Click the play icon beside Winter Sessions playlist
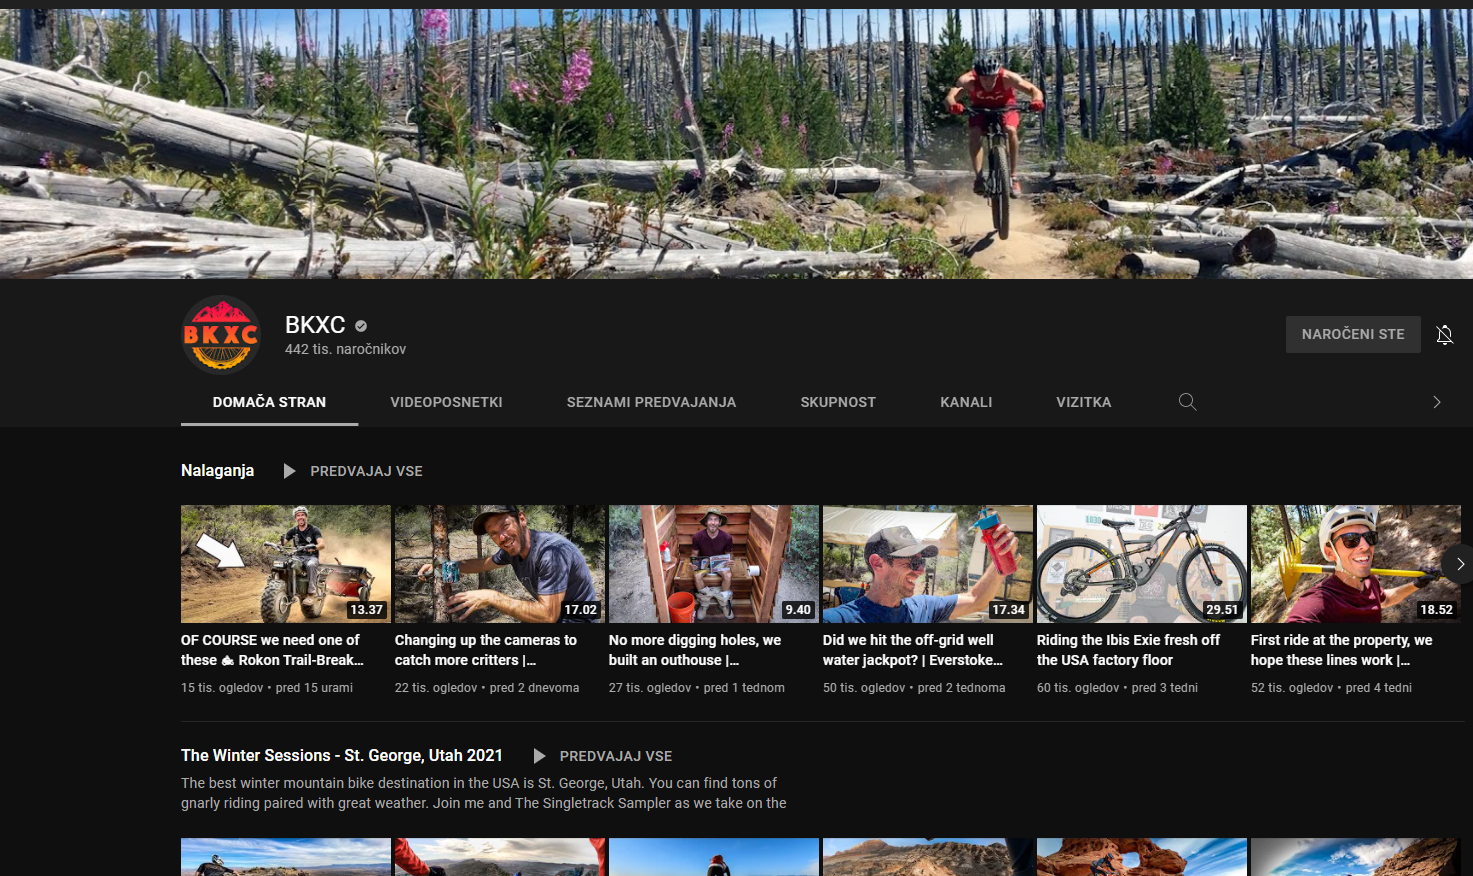 (539, 756)
